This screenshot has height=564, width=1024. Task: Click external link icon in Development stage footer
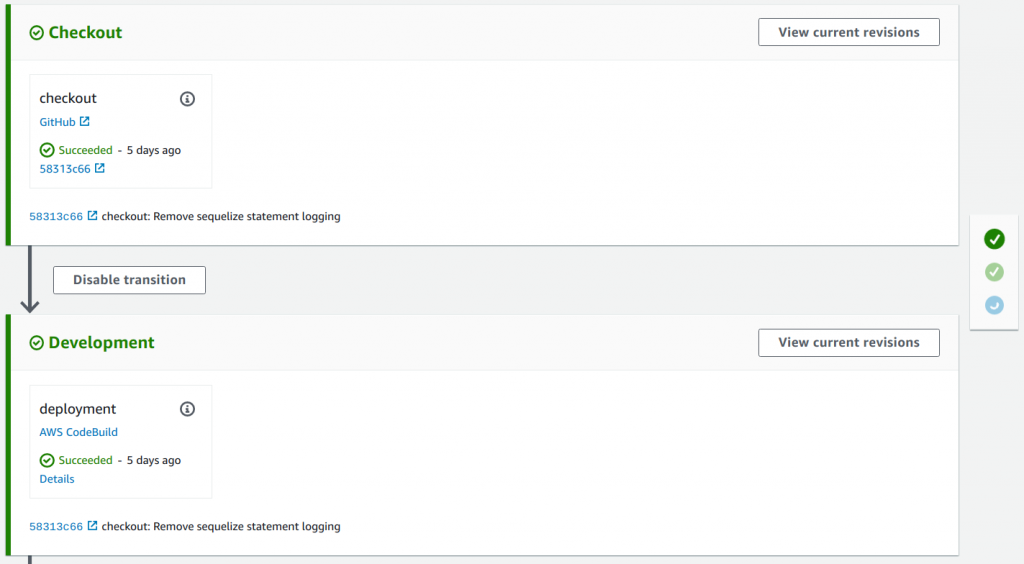pos(92,525)
